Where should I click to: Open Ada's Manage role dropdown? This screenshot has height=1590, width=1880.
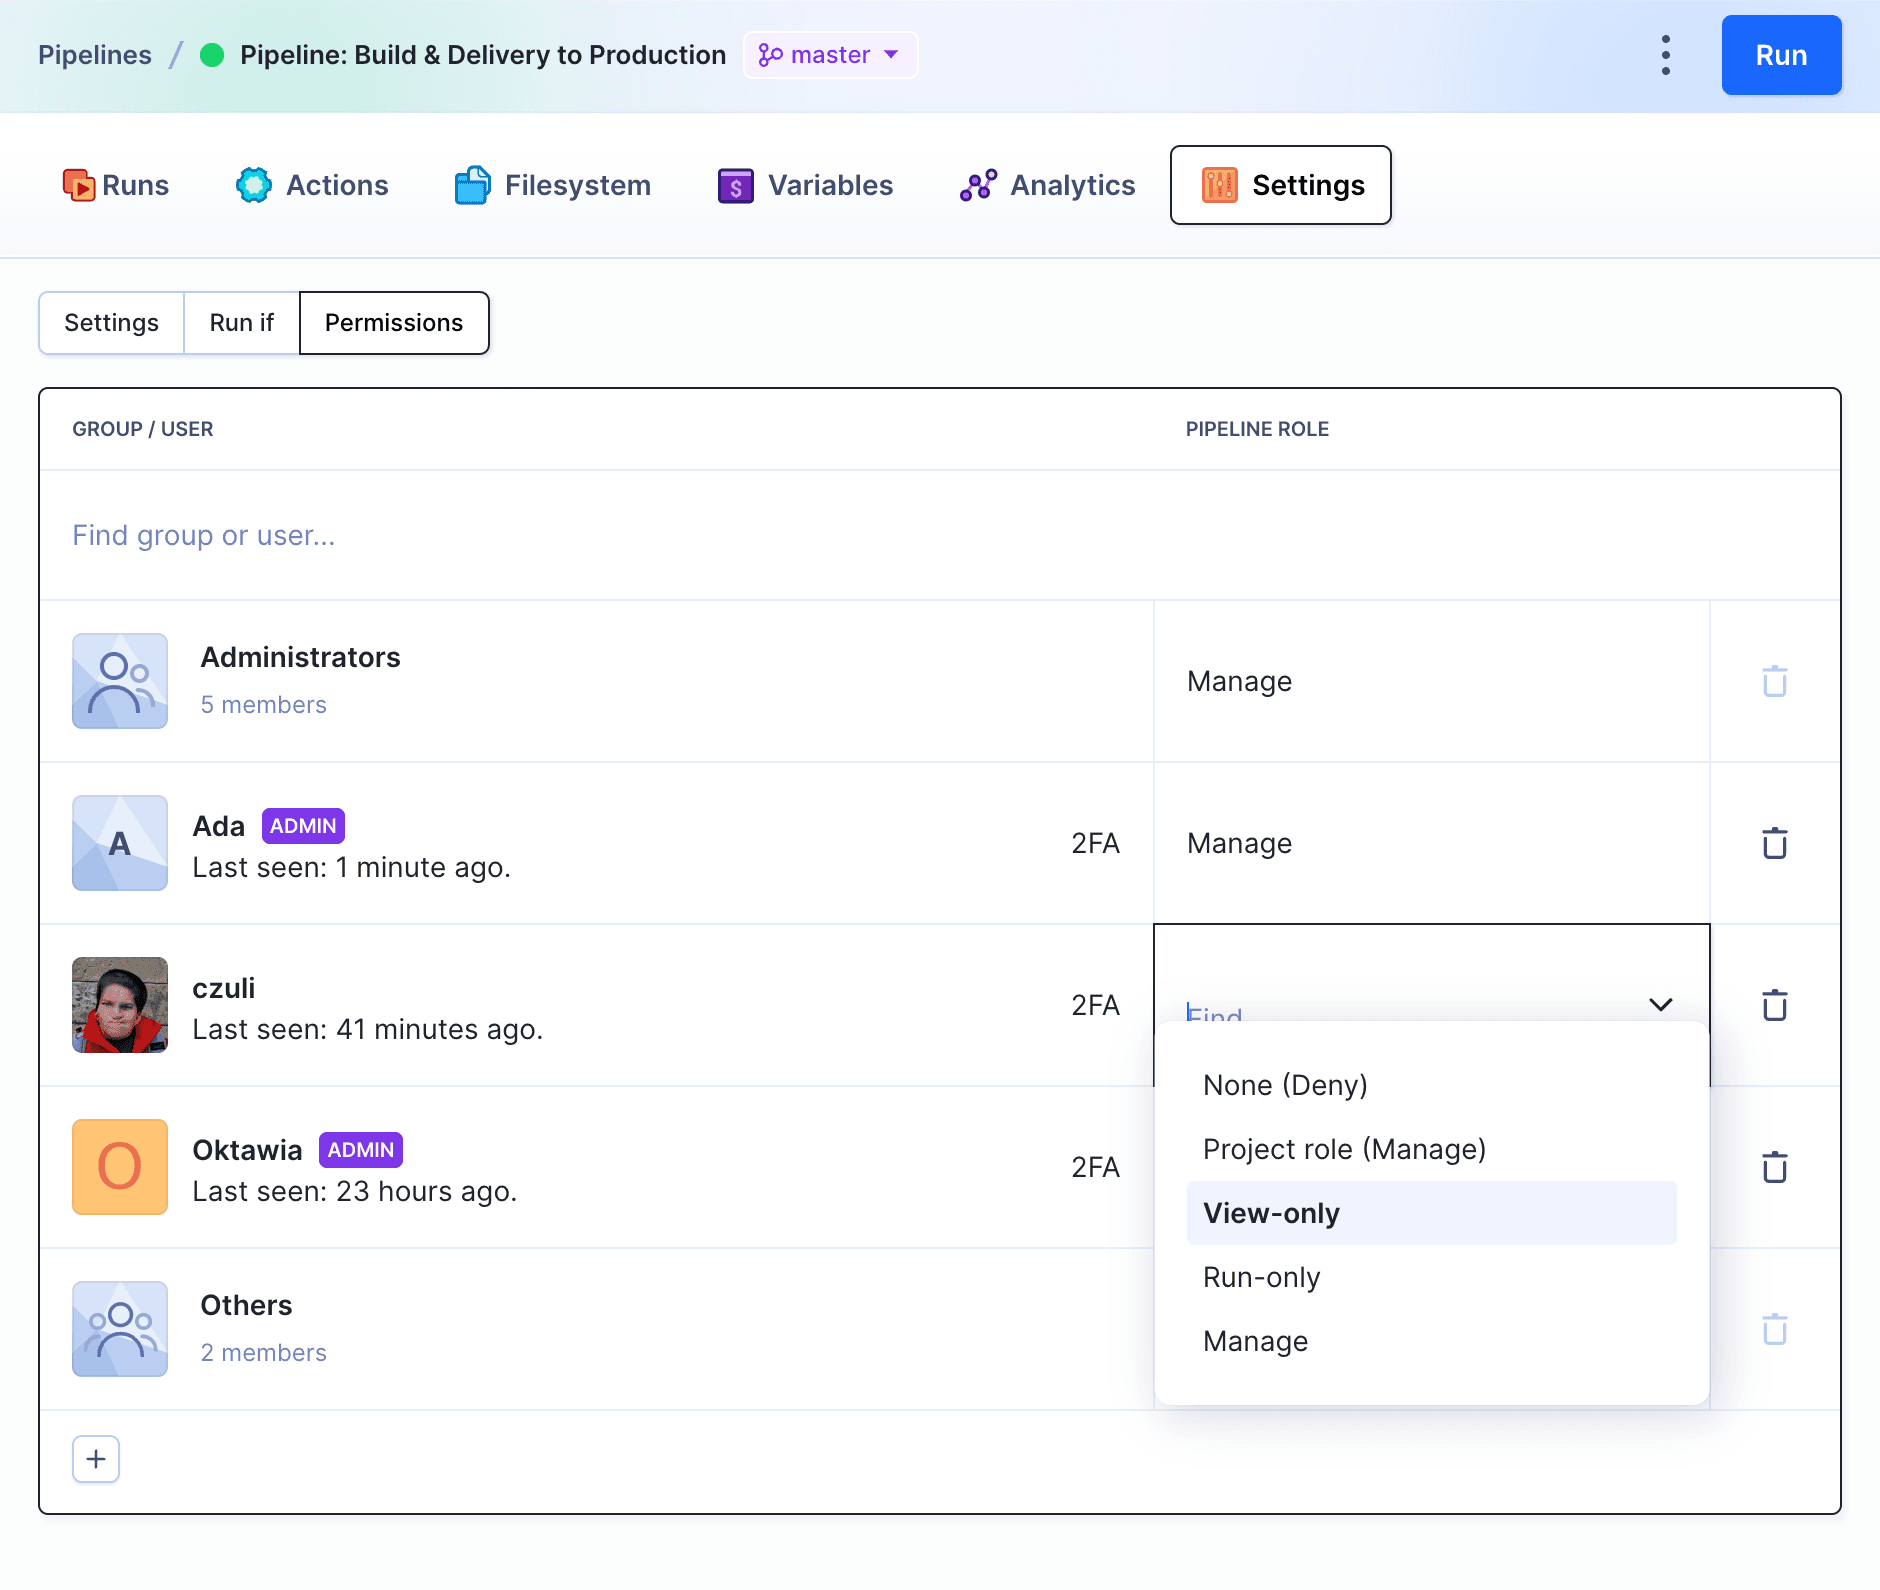(1430, 843)
